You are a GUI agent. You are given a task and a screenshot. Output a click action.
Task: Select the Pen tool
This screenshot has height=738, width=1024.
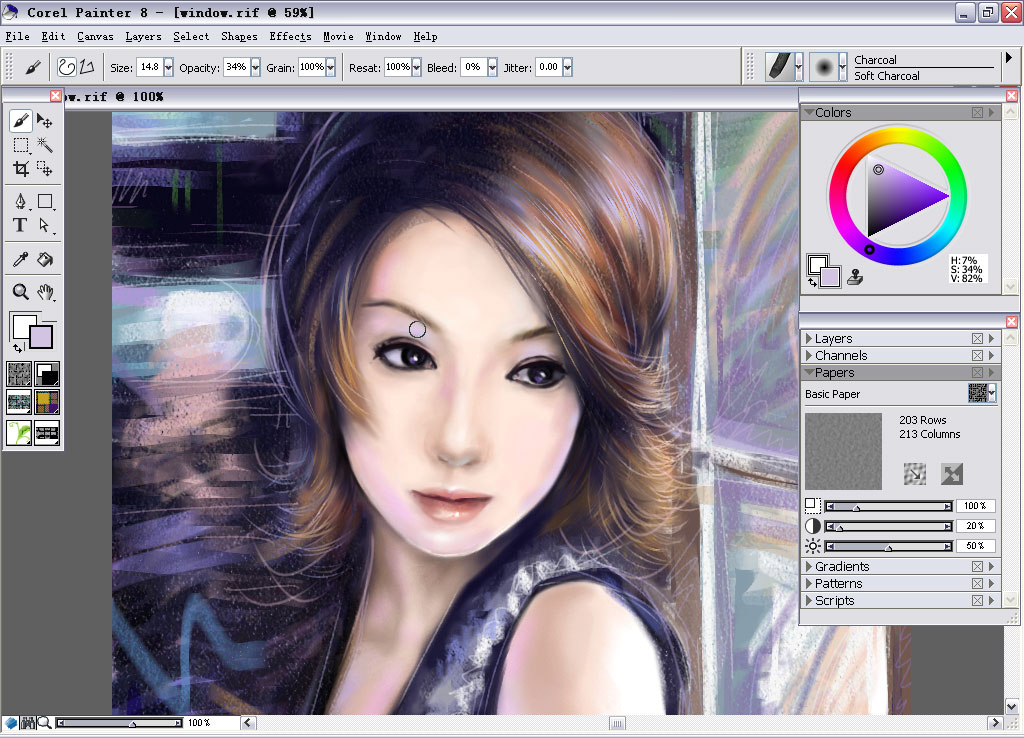point(20,201)
